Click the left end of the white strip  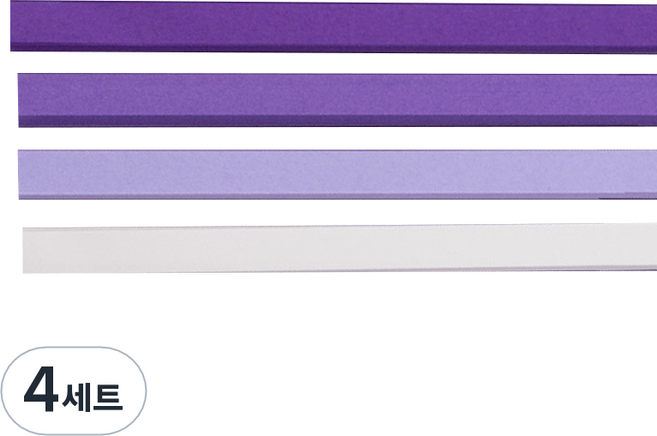tap(29, 250)
